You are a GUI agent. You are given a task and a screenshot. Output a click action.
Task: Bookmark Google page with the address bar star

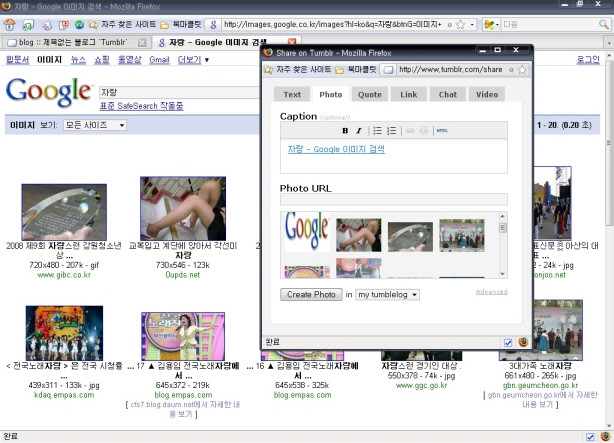[x=461, y=25]
